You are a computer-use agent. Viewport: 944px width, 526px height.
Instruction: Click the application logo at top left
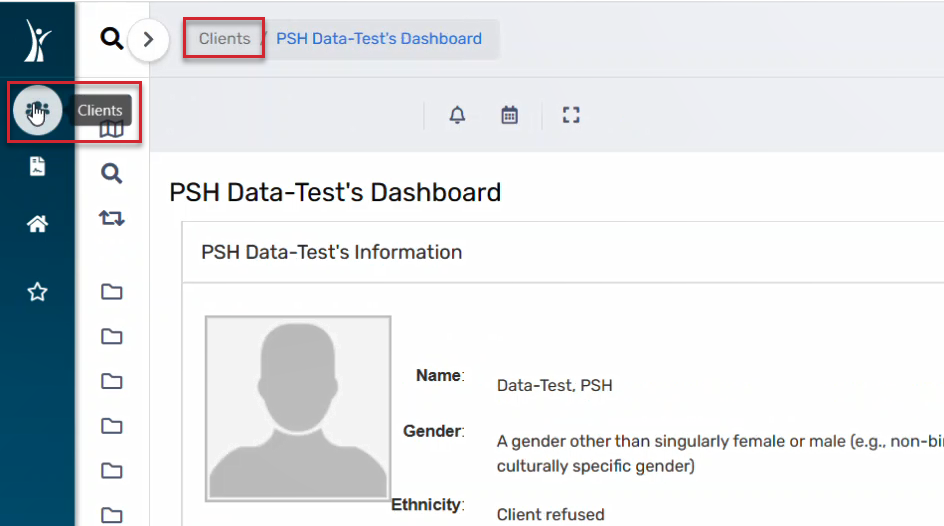click(x=37, y=40)
